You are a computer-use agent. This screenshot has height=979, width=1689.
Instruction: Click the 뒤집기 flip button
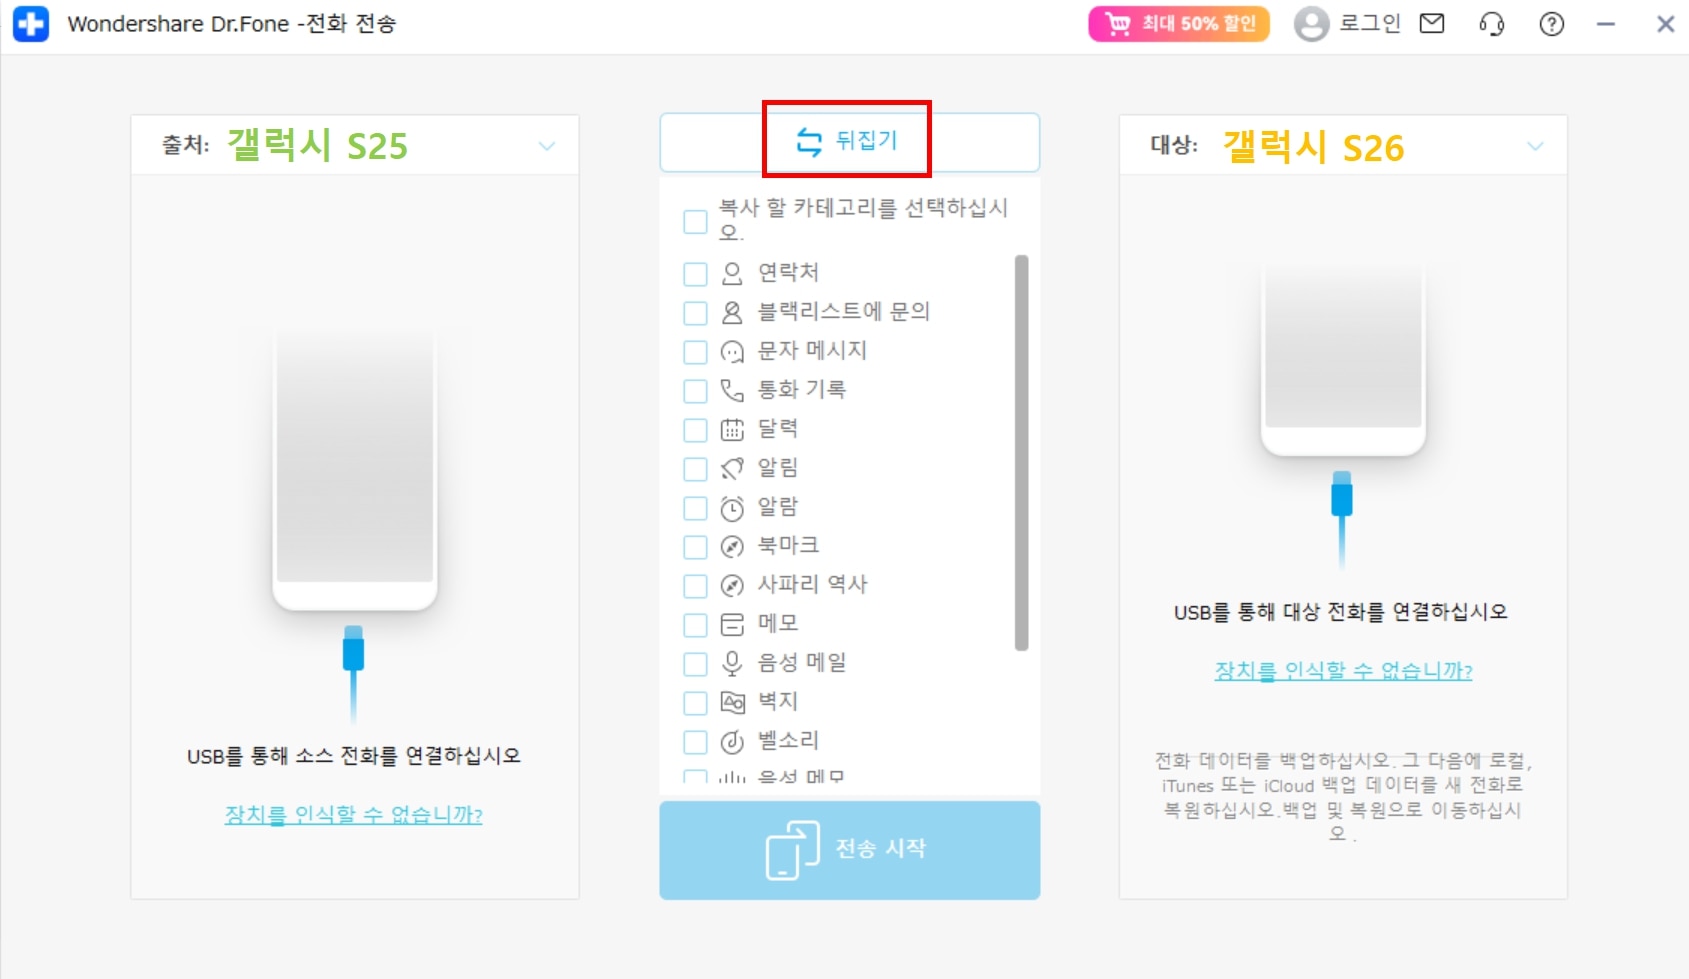pos(848,141)
